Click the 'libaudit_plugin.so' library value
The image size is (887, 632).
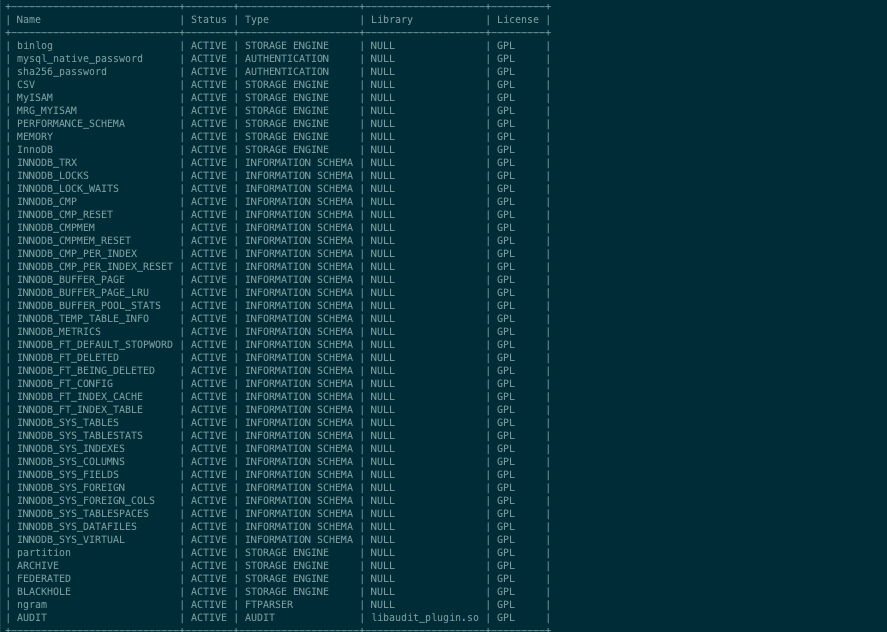(x=425, y=618)
